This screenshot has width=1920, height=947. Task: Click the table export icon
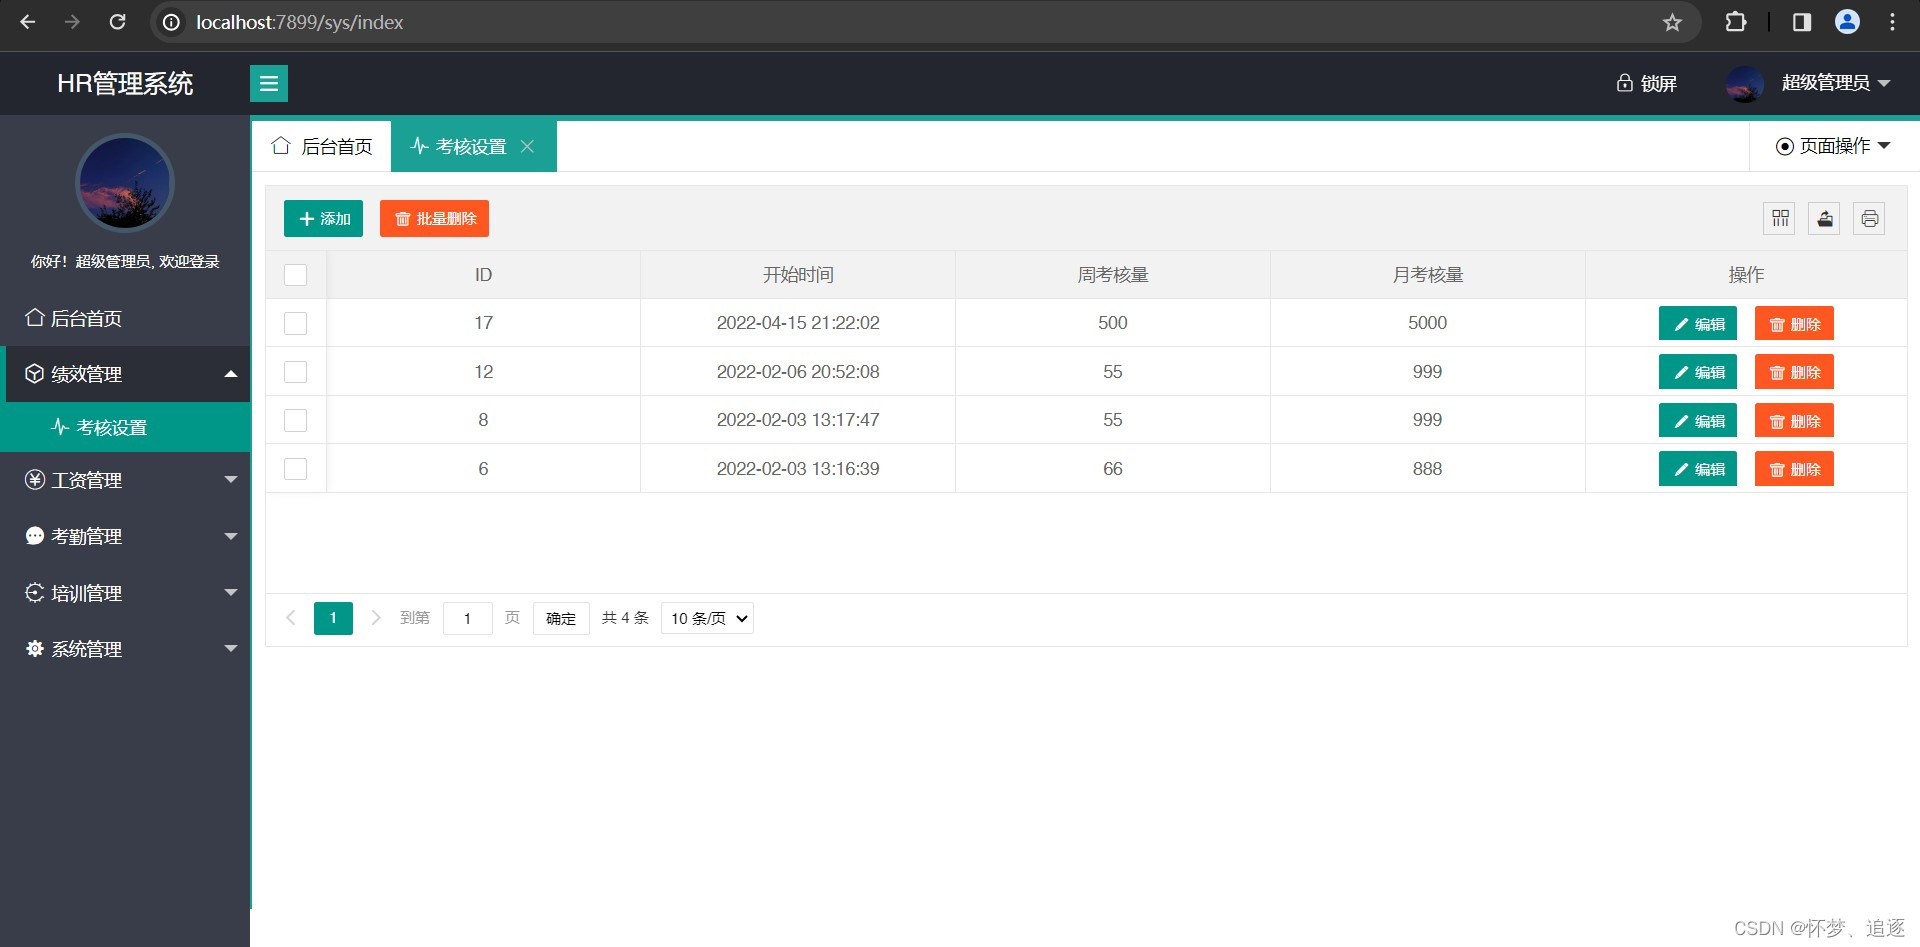click(1825, 218)
